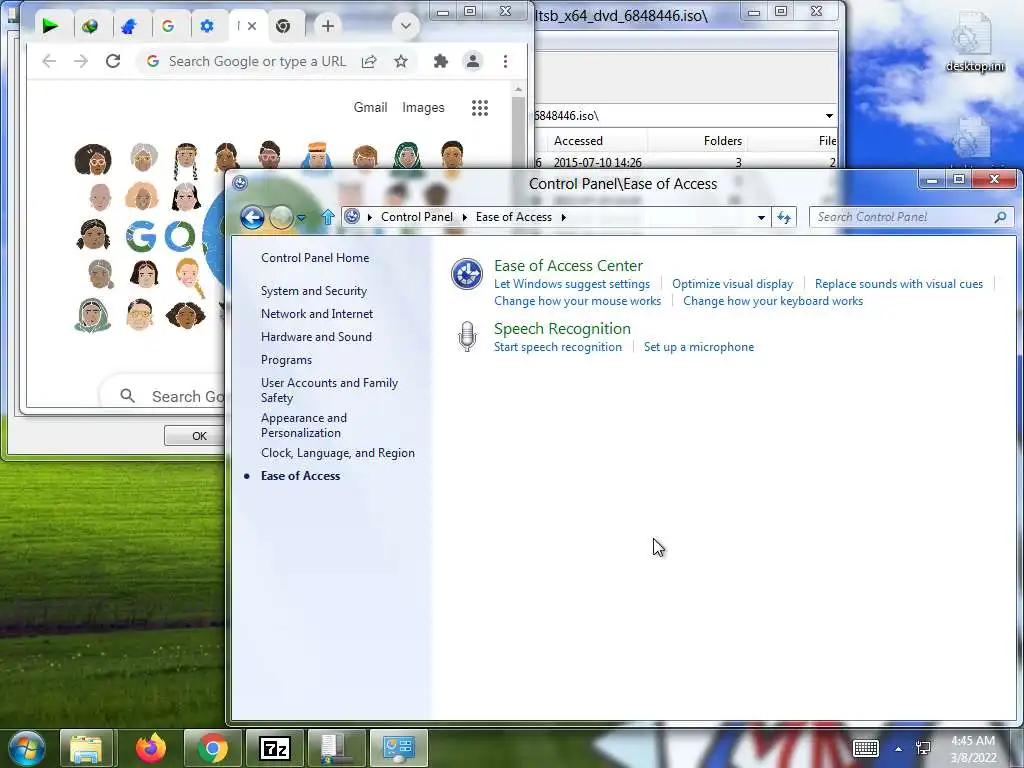The width and height of the screenshot is (1024, 768).
Task: Click Set up a microphone
Action: [x=699, y=347]
